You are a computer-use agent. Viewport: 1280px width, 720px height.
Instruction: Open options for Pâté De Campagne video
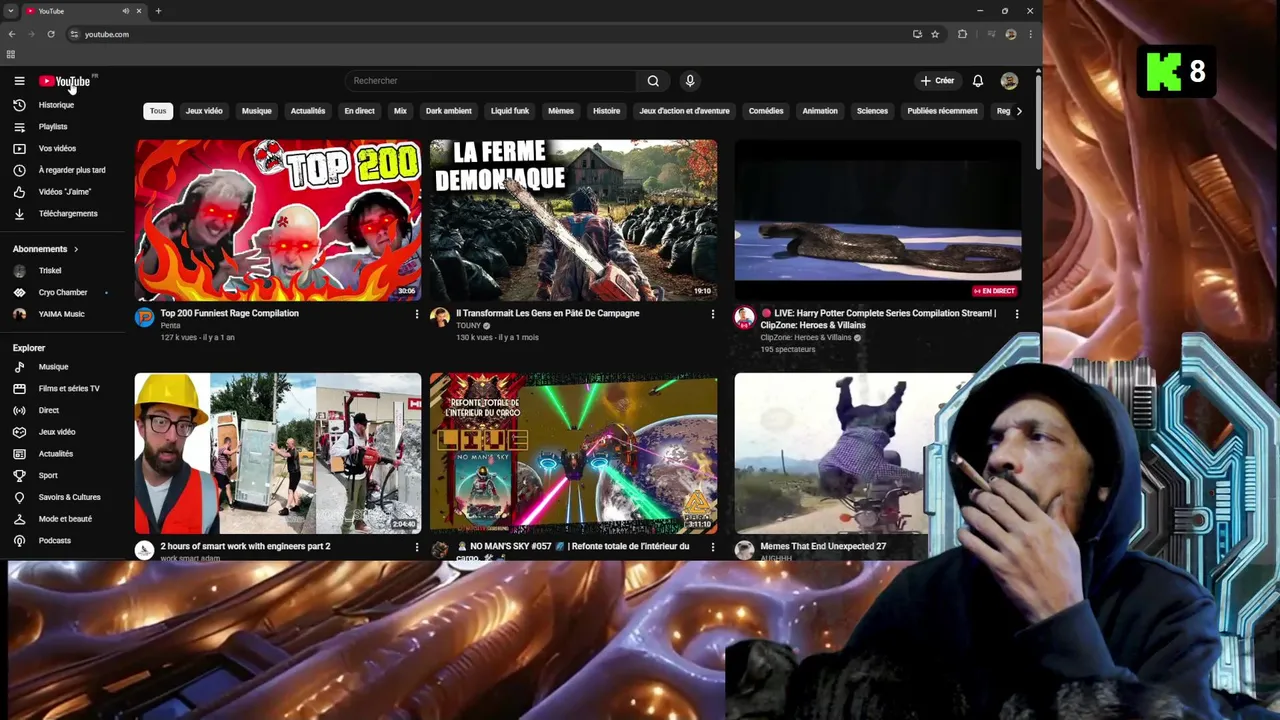[713, 314]
